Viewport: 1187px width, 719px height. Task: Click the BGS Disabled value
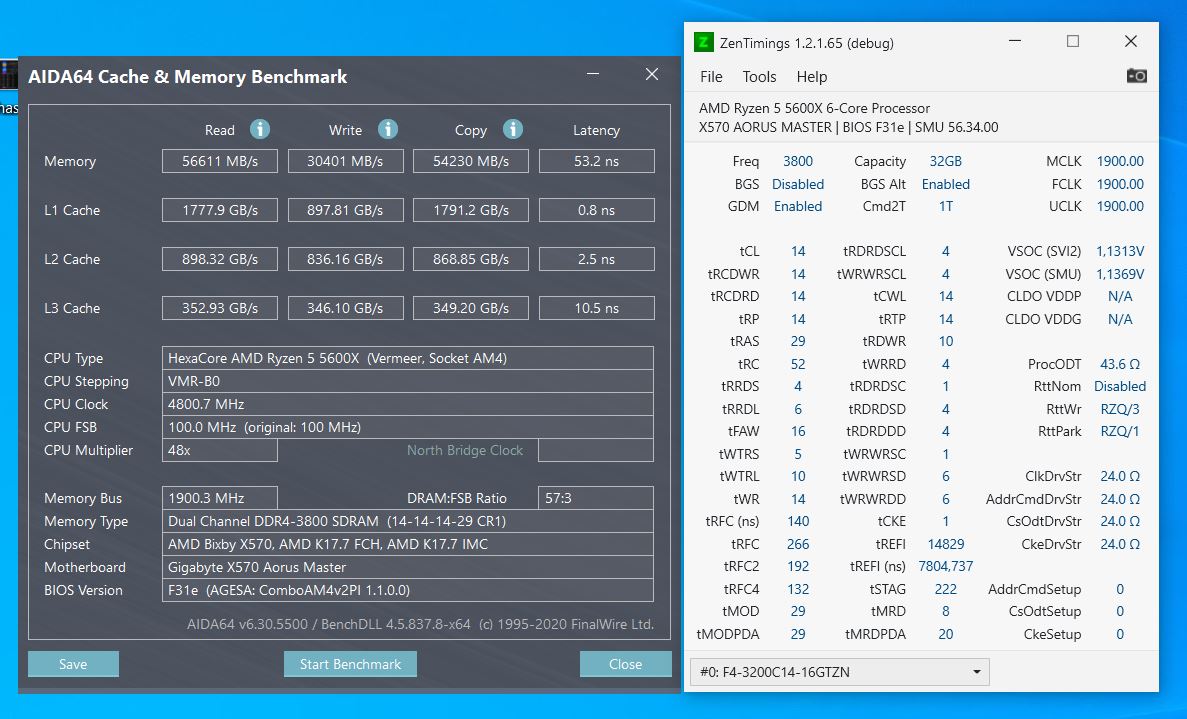[798, 184]
